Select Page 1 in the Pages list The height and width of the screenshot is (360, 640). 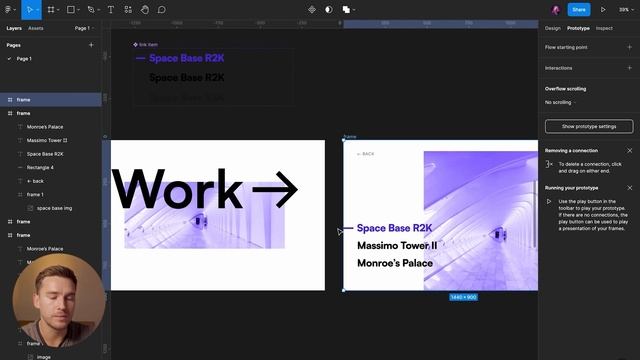tap(24, 59)
